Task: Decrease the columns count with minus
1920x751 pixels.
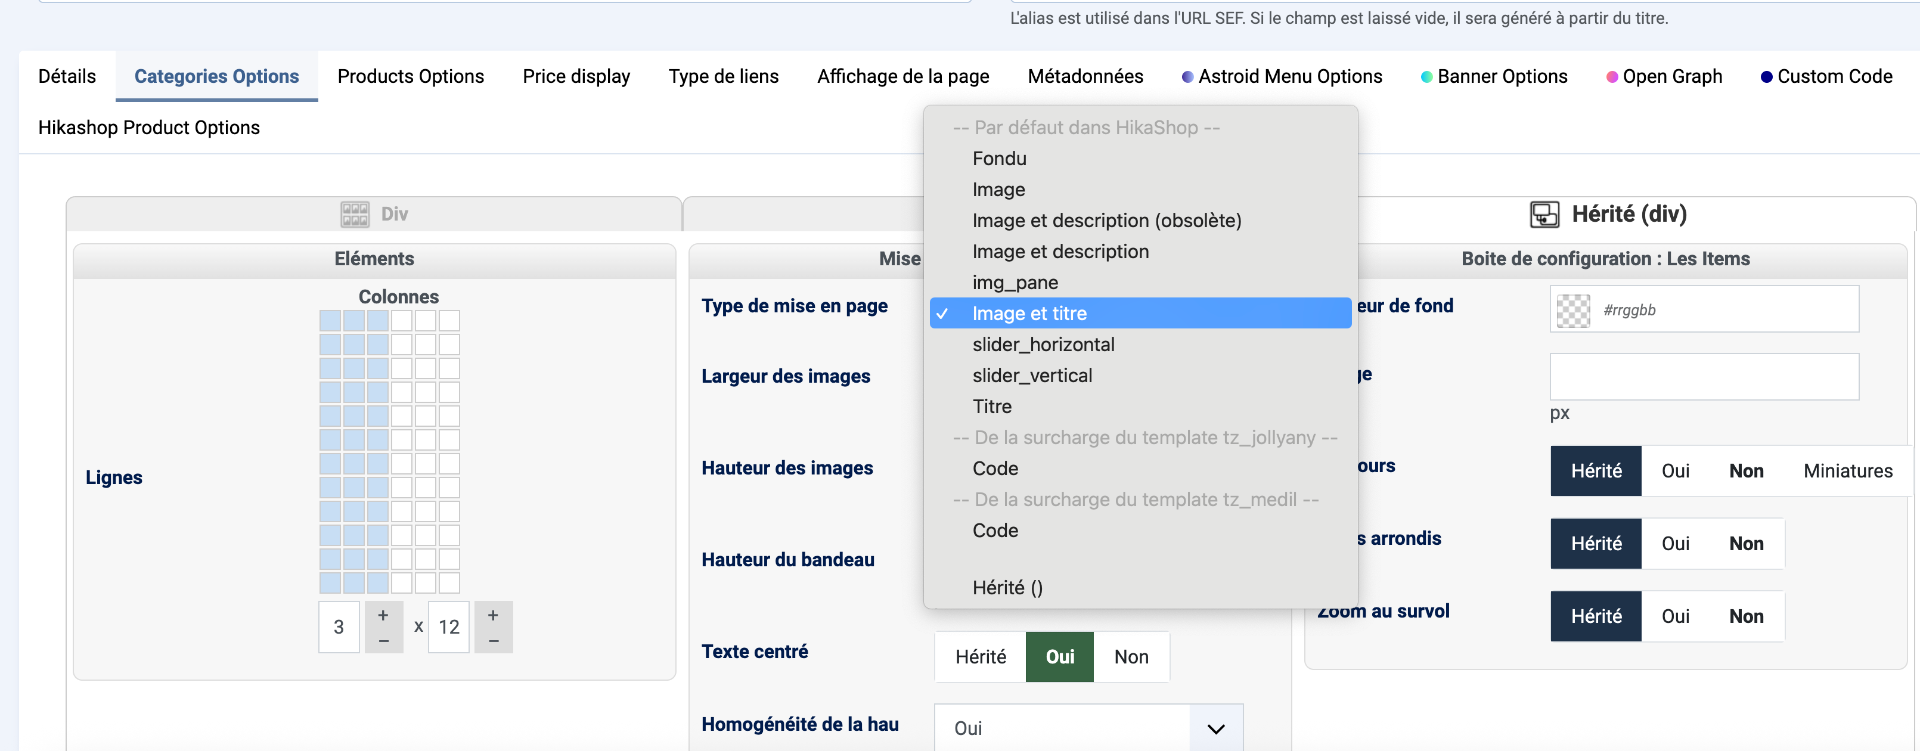Action: (x=383, y=640)
